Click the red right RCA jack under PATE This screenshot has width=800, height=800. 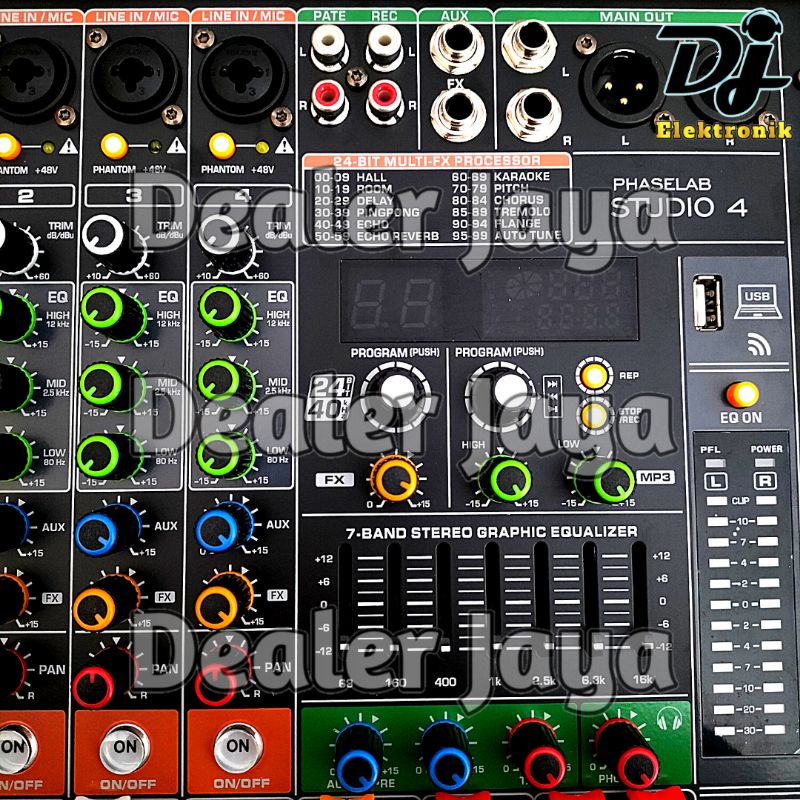(x=330, y=101)
